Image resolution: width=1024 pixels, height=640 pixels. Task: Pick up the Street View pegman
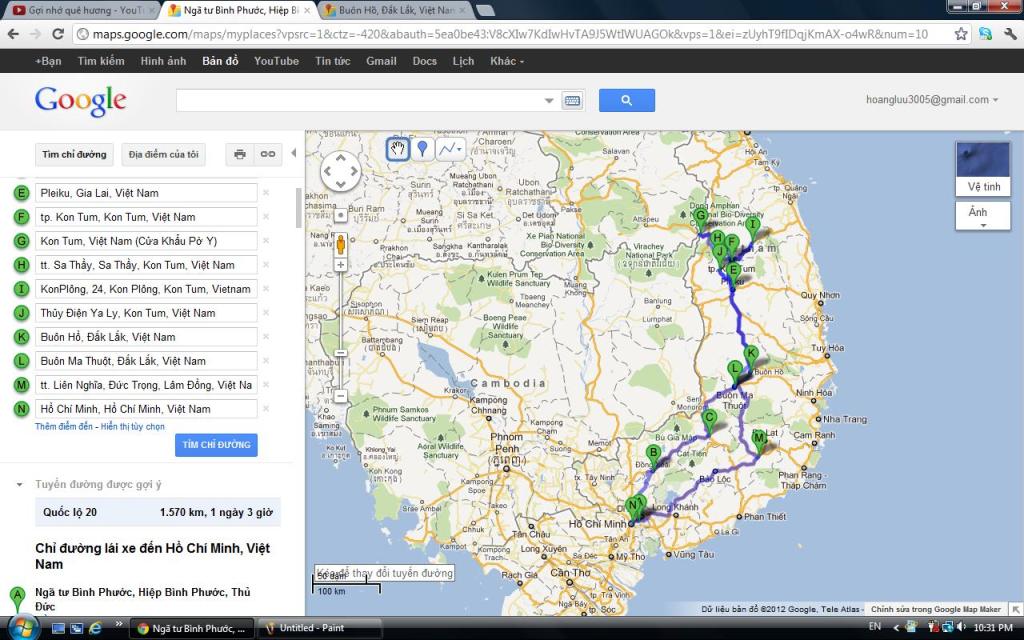[x=340, y=244]
